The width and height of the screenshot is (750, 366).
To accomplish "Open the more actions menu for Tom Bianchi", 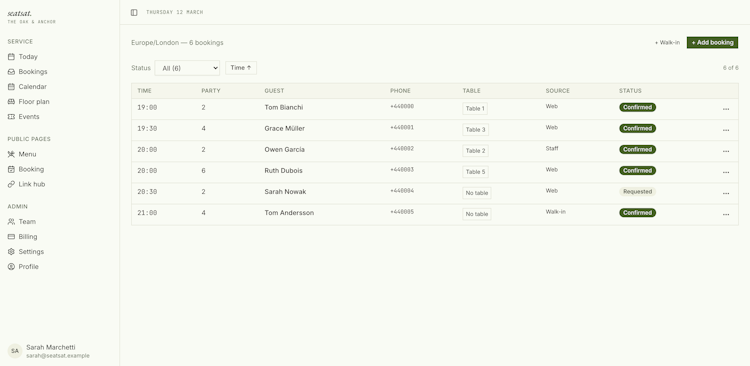I will [x=726, y=109].
